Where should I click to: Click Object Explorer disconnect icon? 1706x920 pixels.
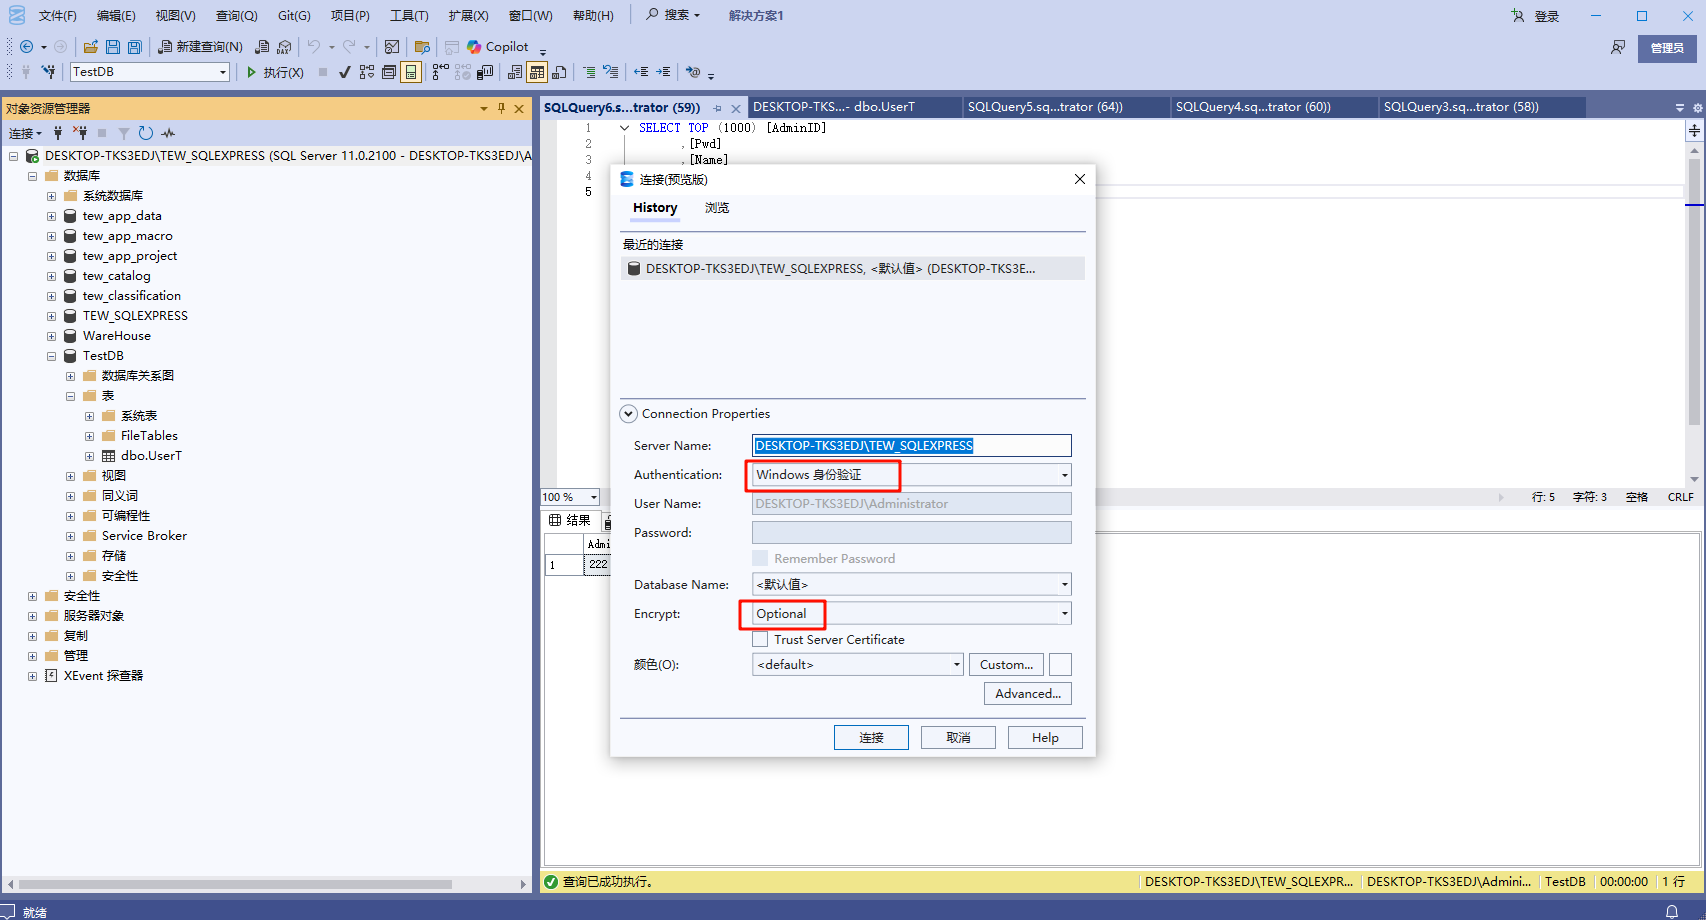(80, 133)
